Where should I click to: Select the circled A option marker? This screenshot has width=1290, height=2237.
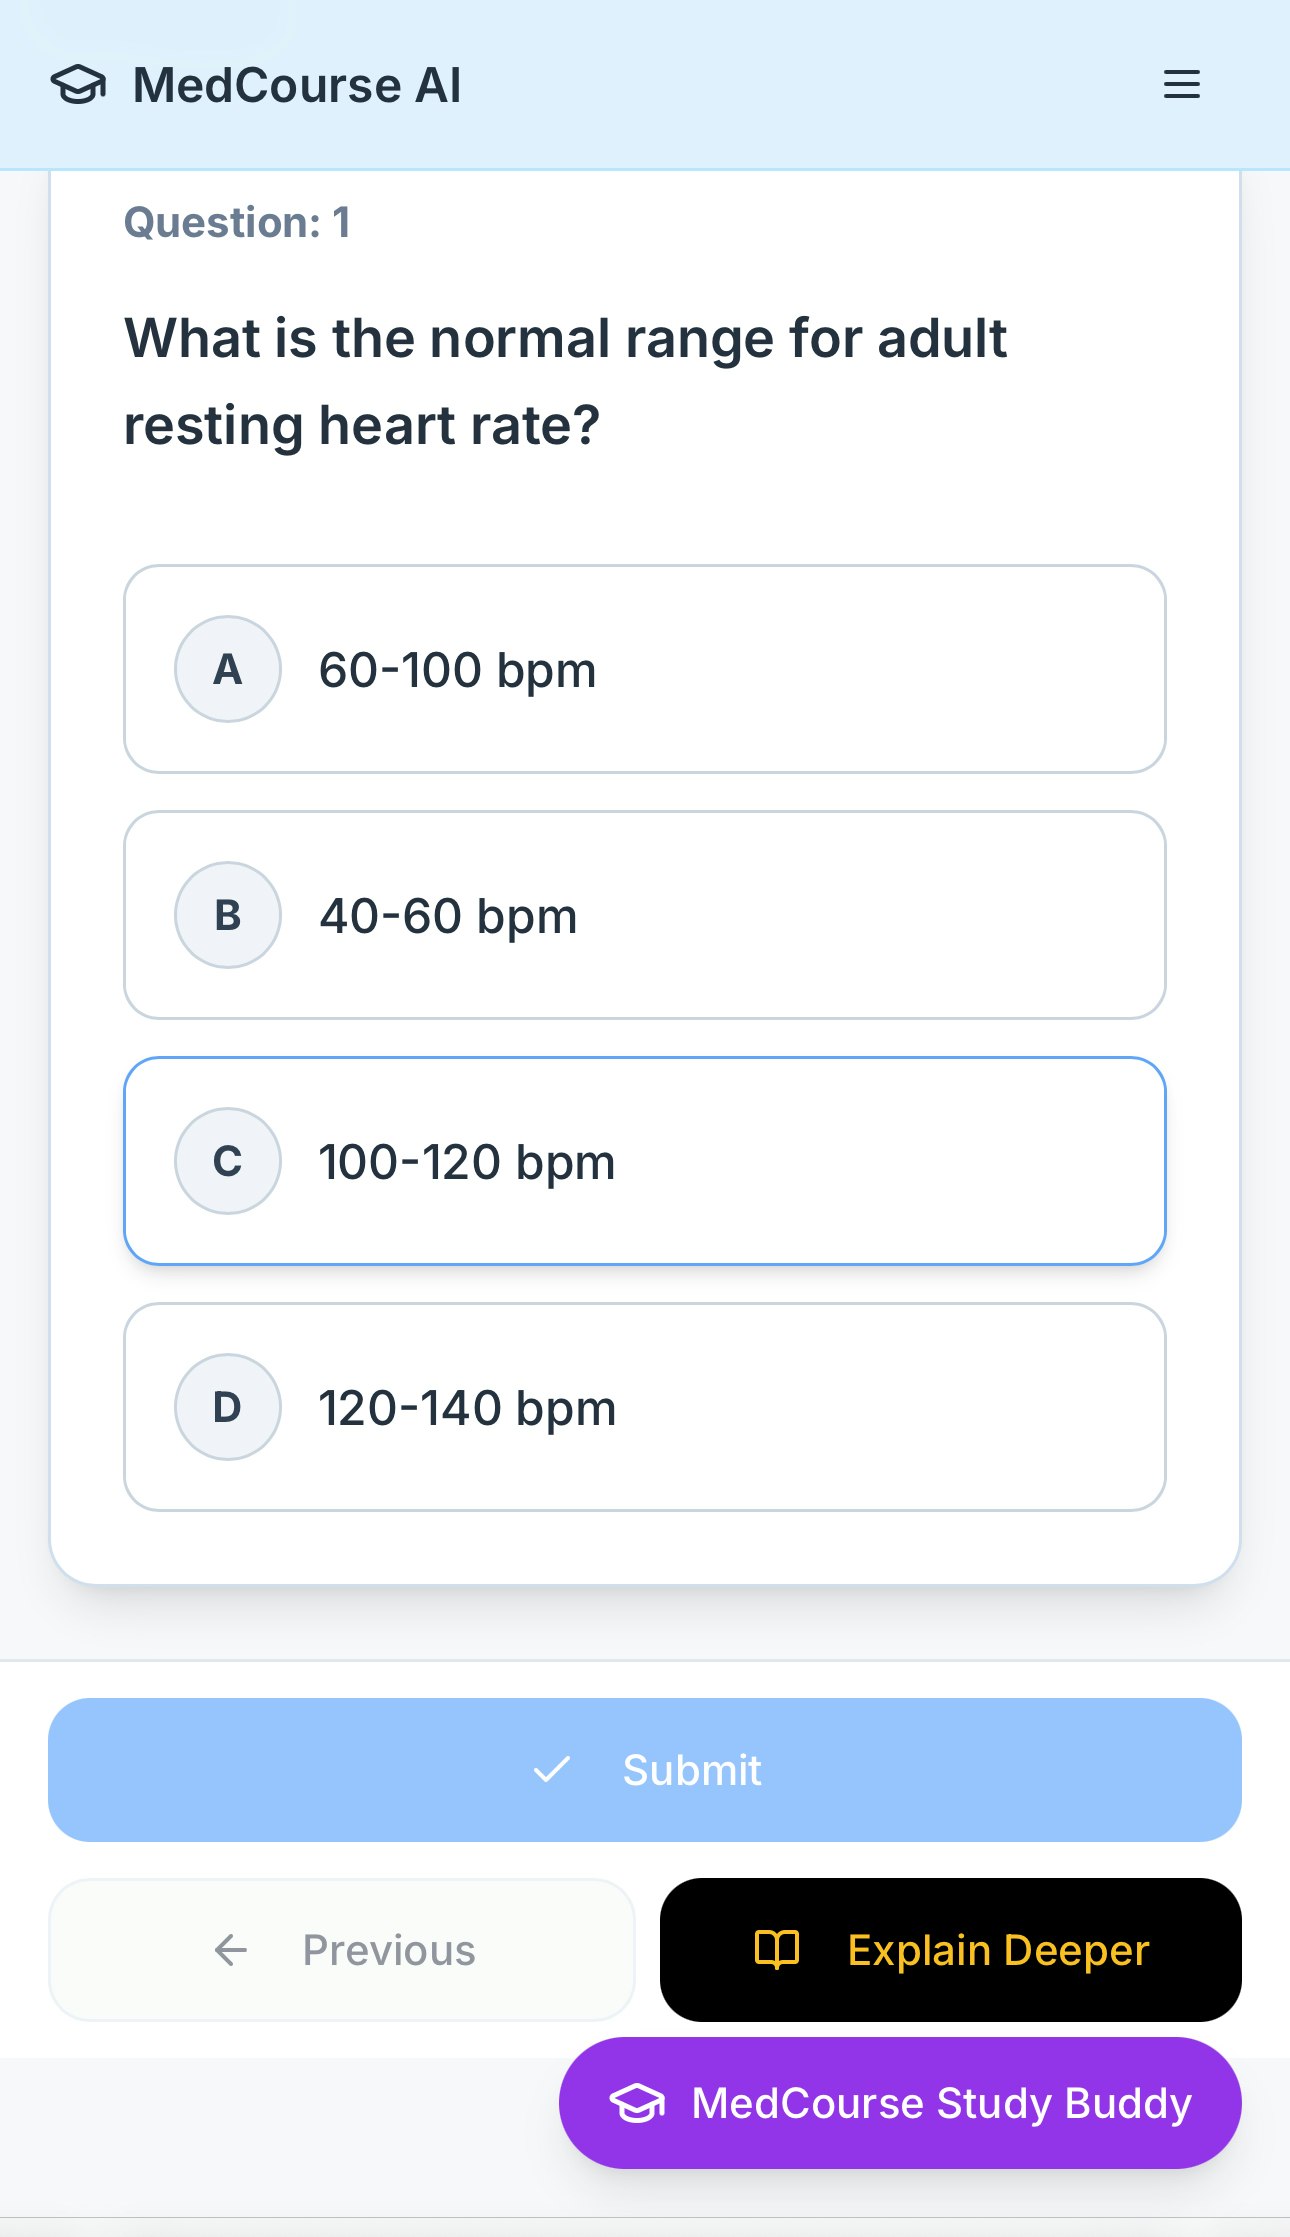pyautogui.click(x=227, y=669)
